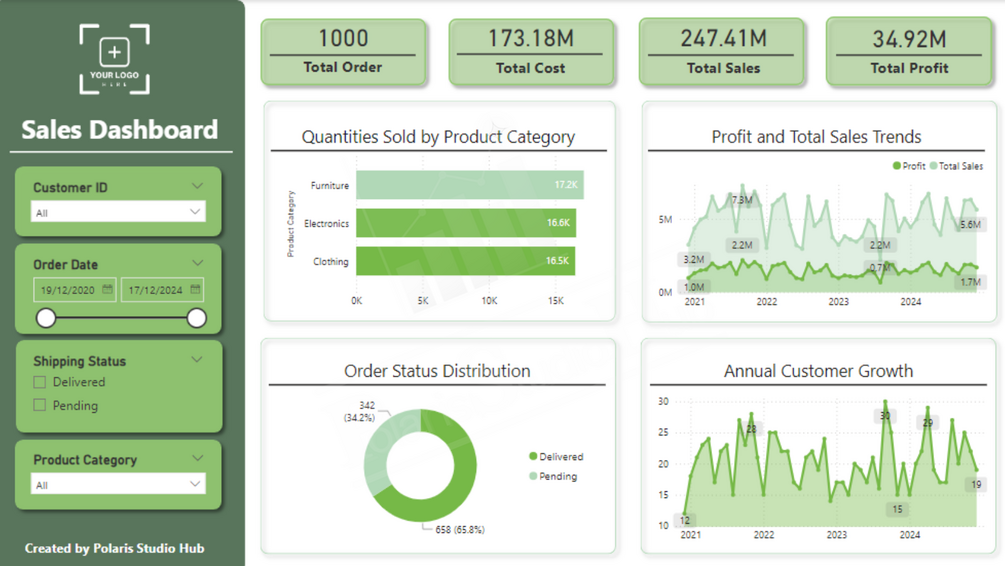Click the Total Sales legend marker
Screen dimensions: 1005x566
[x=934, y=166]
